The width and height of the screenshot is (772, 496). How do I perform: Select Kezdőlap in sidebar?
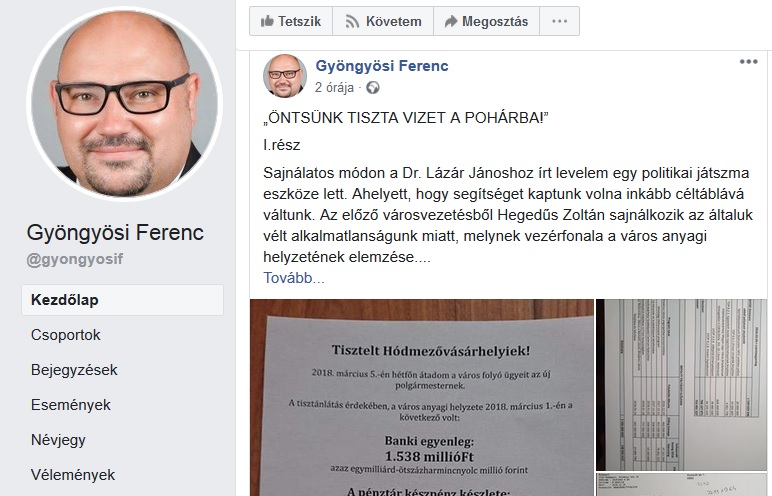click(123, 299)
